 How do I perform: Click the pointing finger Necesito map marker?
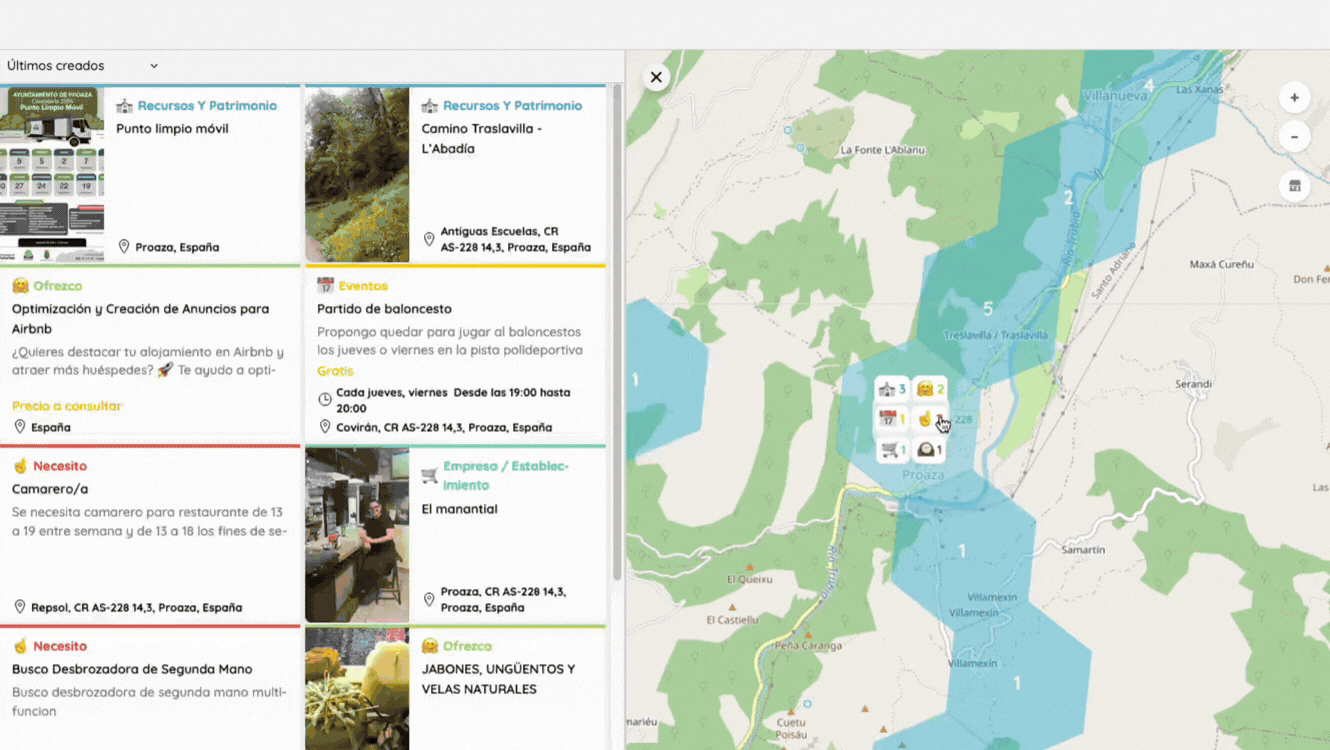(x=925, y=419)
